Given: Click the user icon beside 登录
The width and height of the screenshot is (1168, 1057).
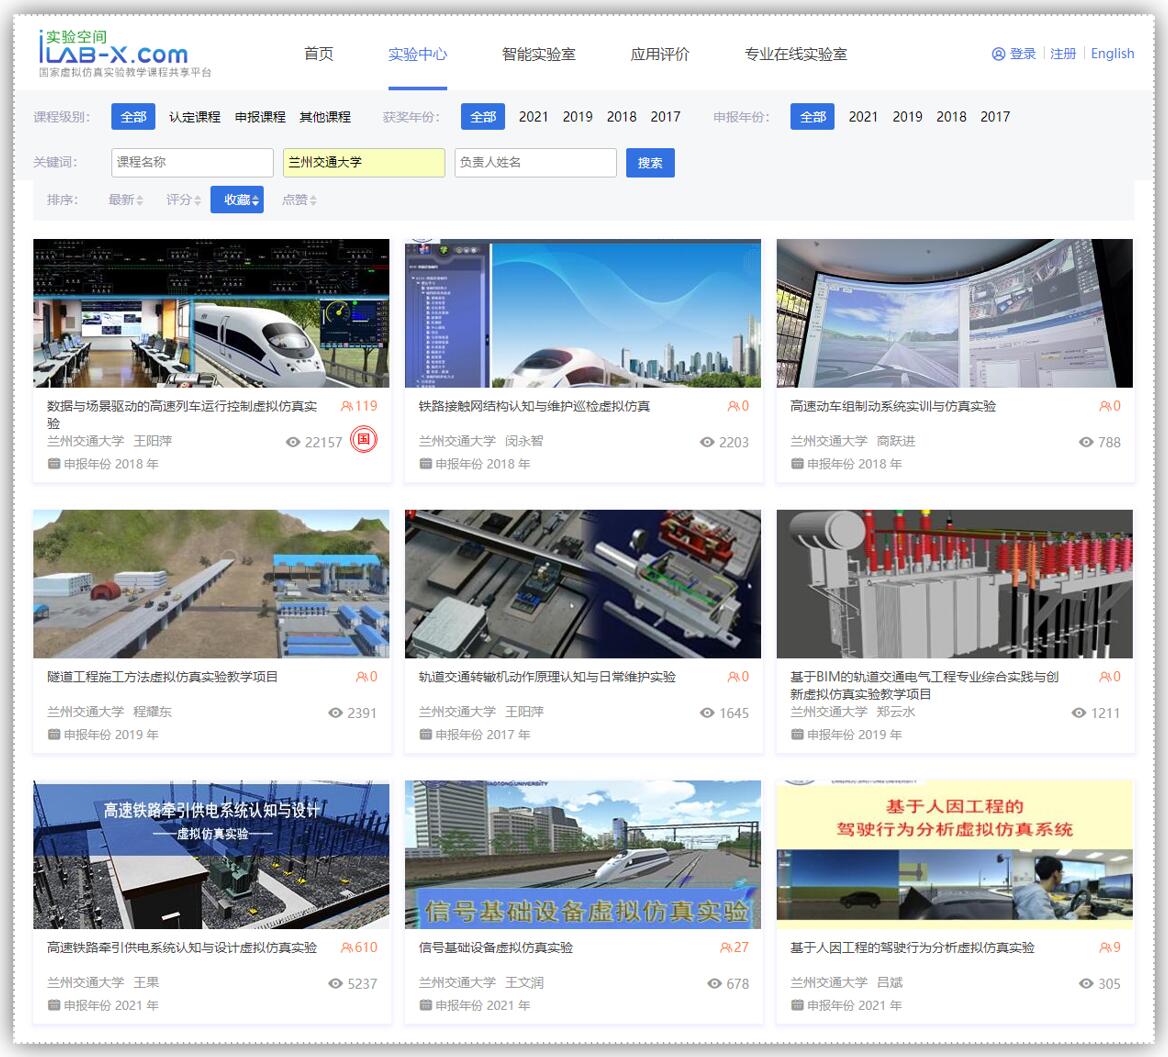Looking at the screenshot, I should 998,54.
